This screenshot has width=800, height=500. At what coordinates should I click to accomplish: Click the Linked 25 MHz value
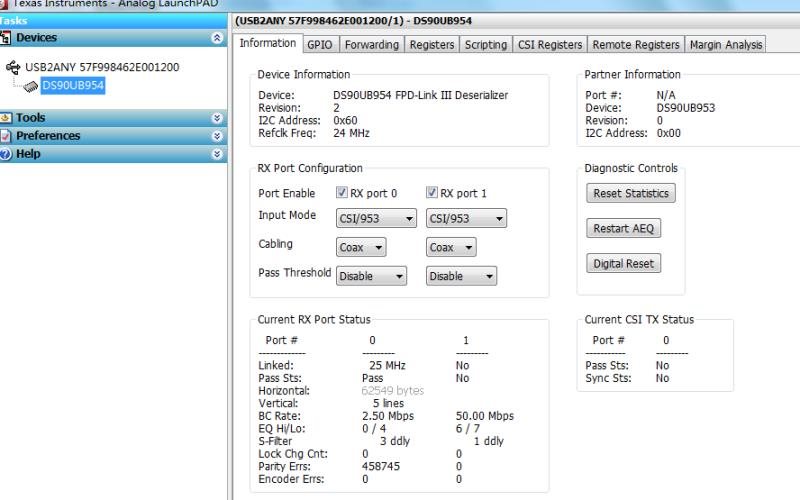387,365
